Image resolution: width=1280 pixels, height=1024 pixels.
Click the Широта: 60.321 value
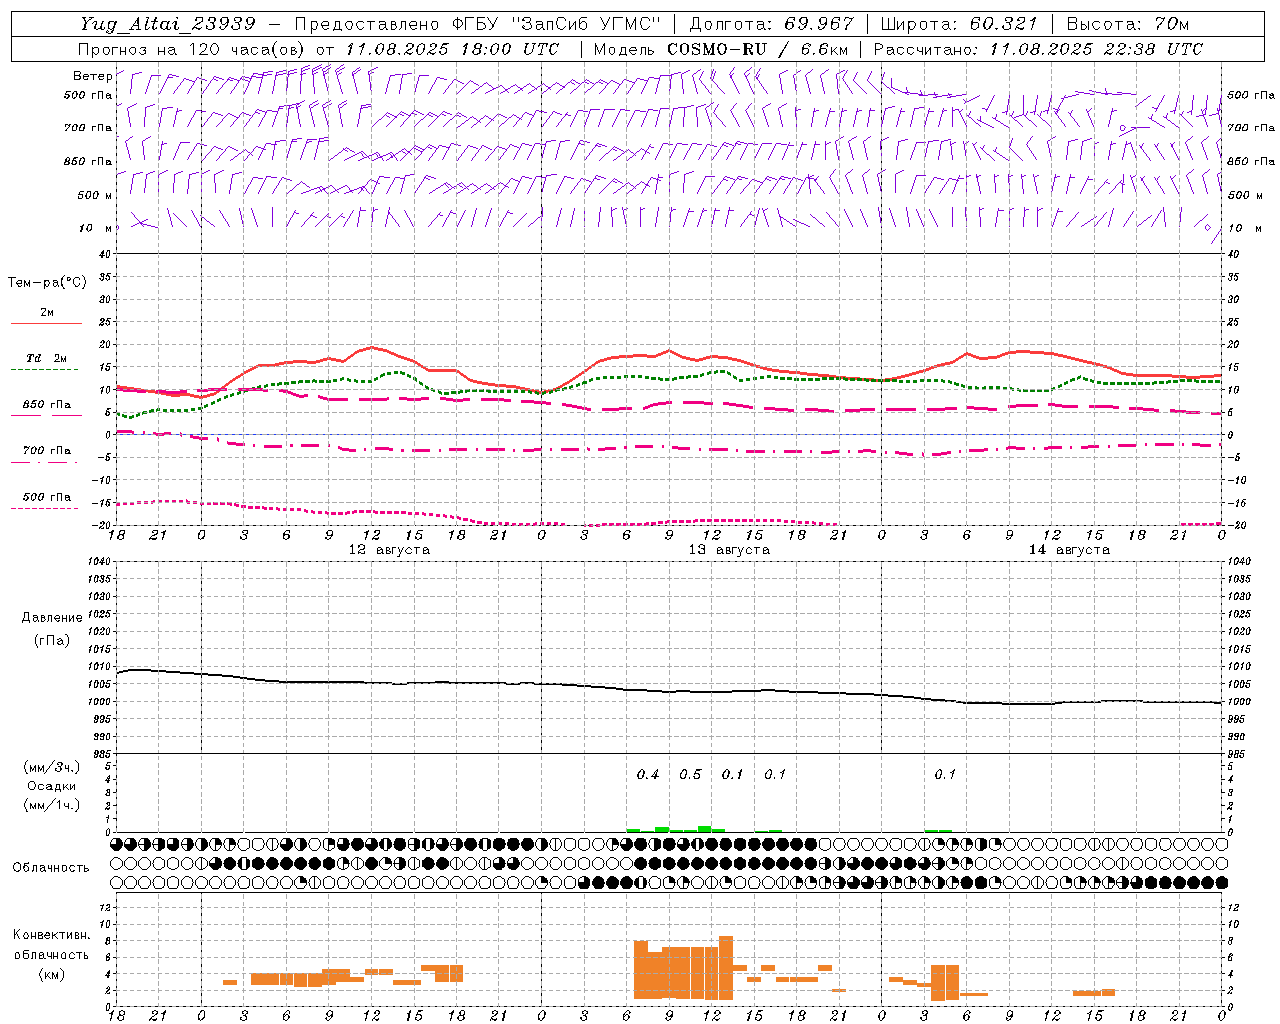959,24
